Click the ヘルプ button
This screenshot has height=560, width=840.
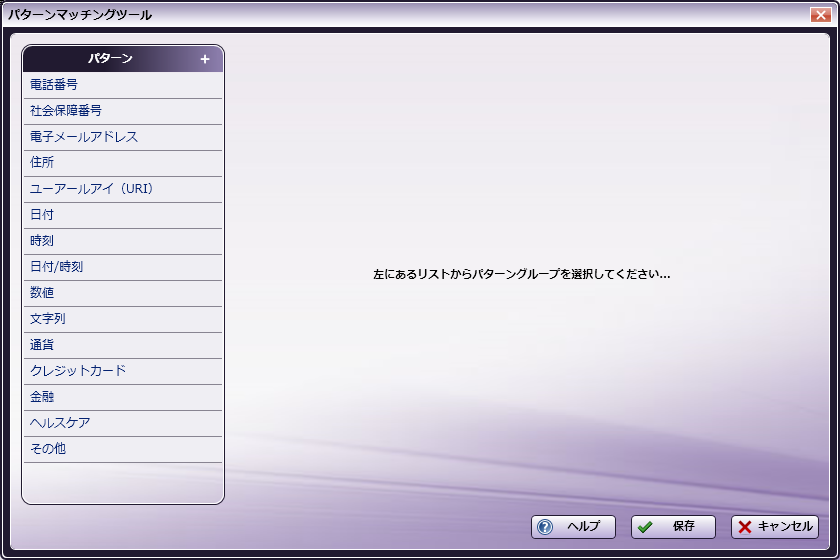573,527
